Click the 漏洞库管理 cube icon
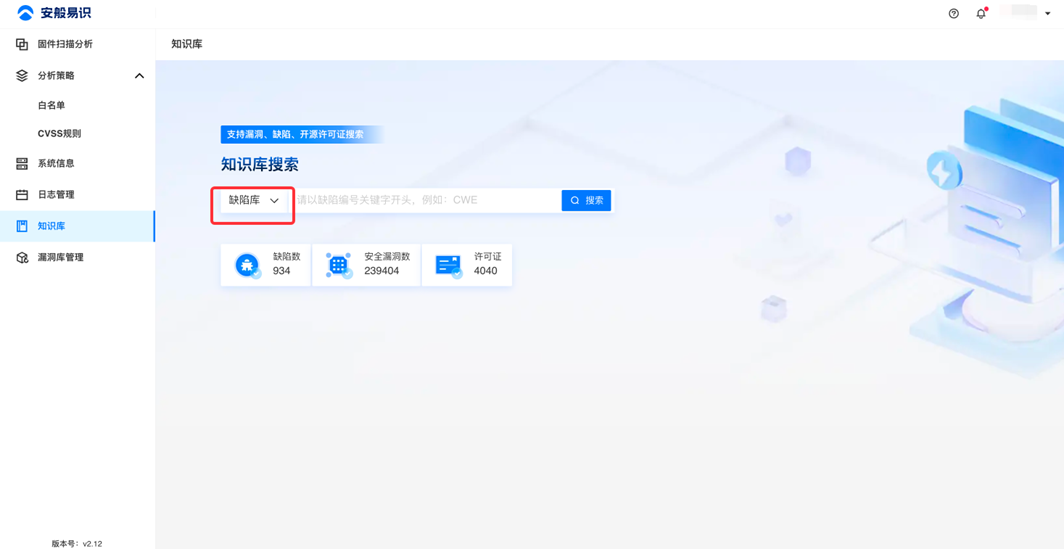The width and height of the screenshot is (1064, 549). click(x=22, y=258)
